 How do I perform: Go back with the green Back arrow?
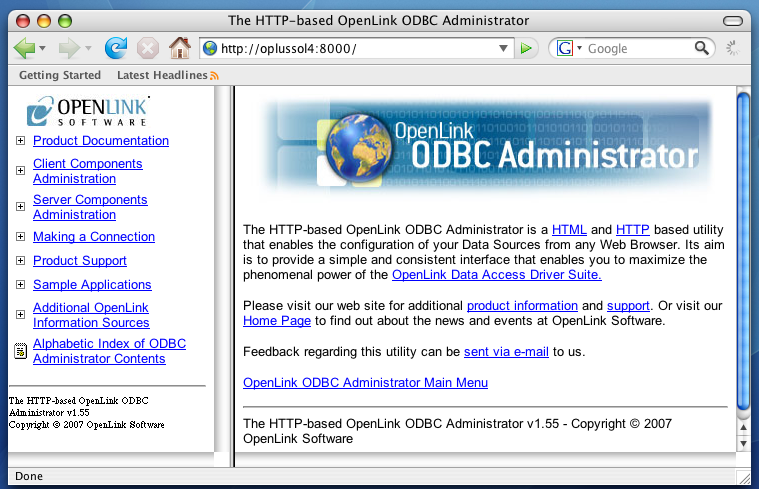(x=24, y=48)
